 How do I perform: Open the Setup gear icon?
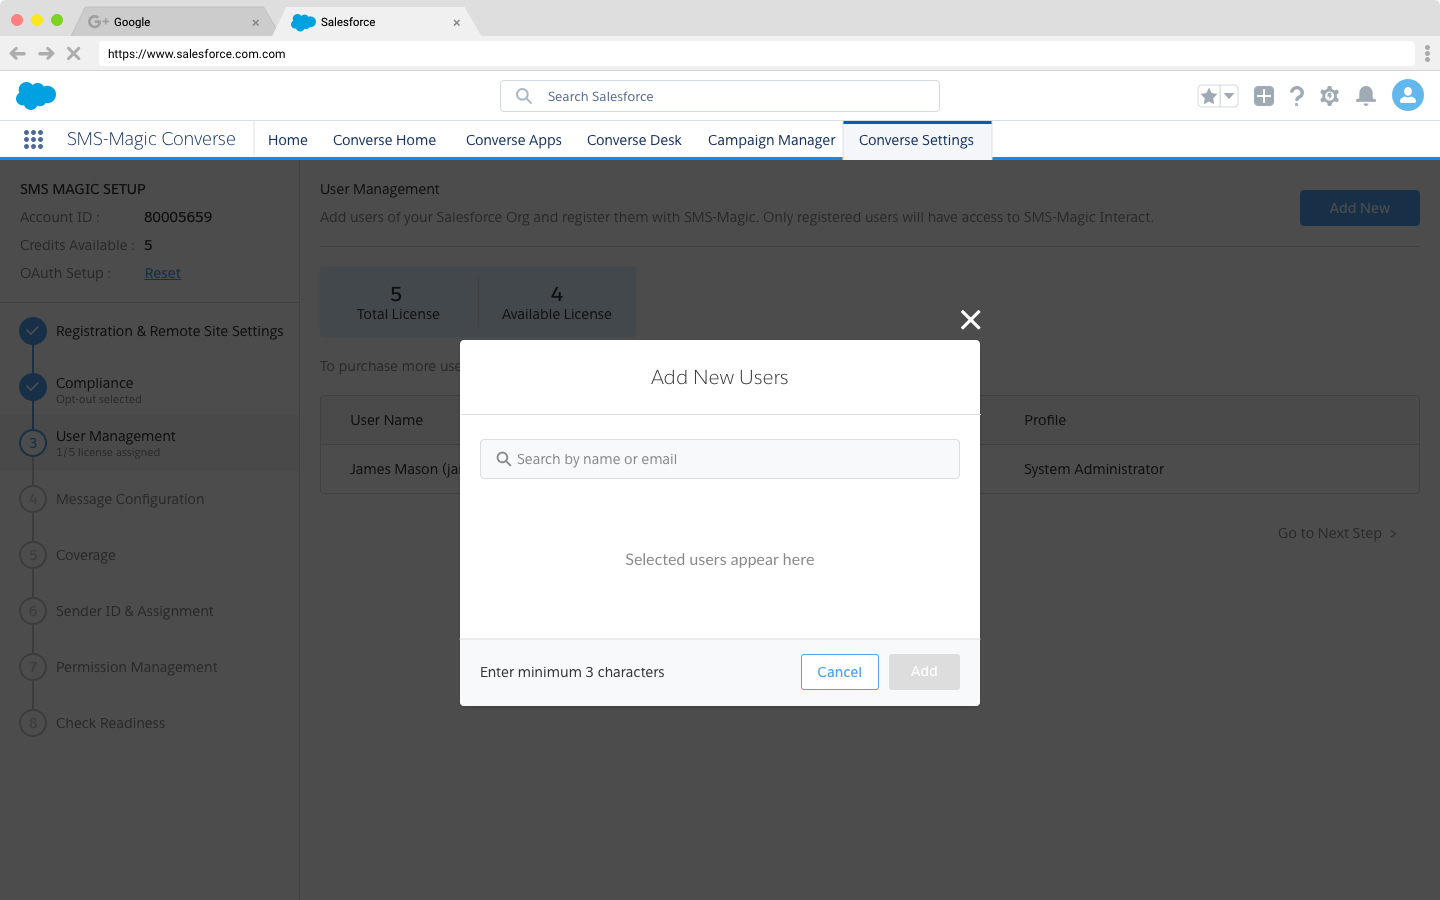[1329, 96]
